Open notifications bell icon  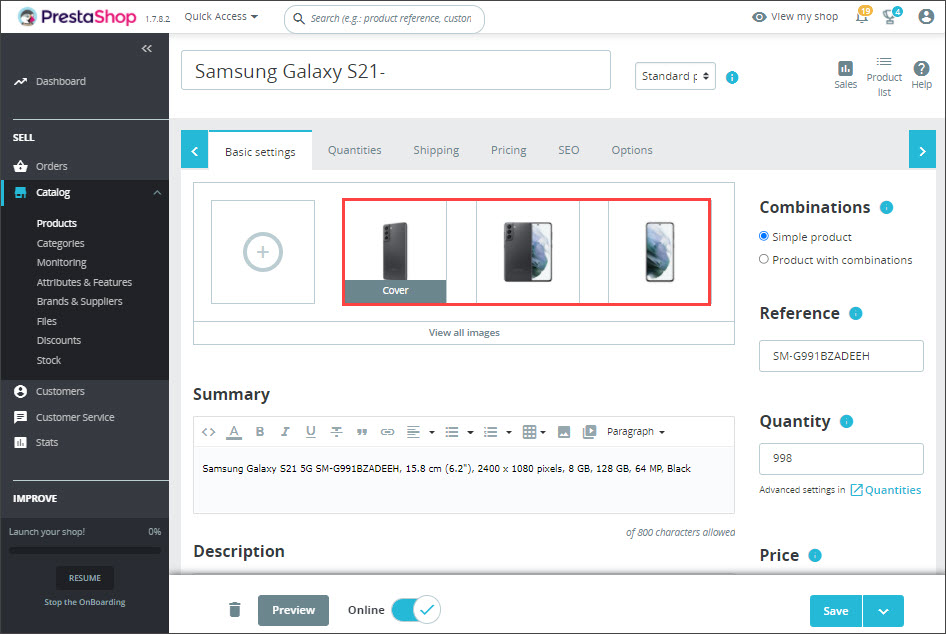click(x=863, y=16)
